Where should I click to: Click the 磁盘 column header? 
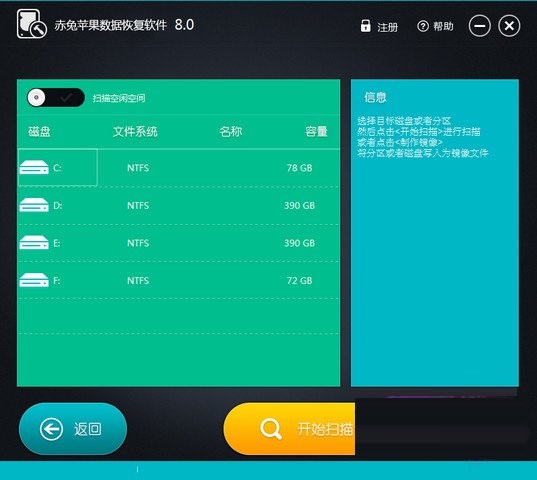point(39,131)
